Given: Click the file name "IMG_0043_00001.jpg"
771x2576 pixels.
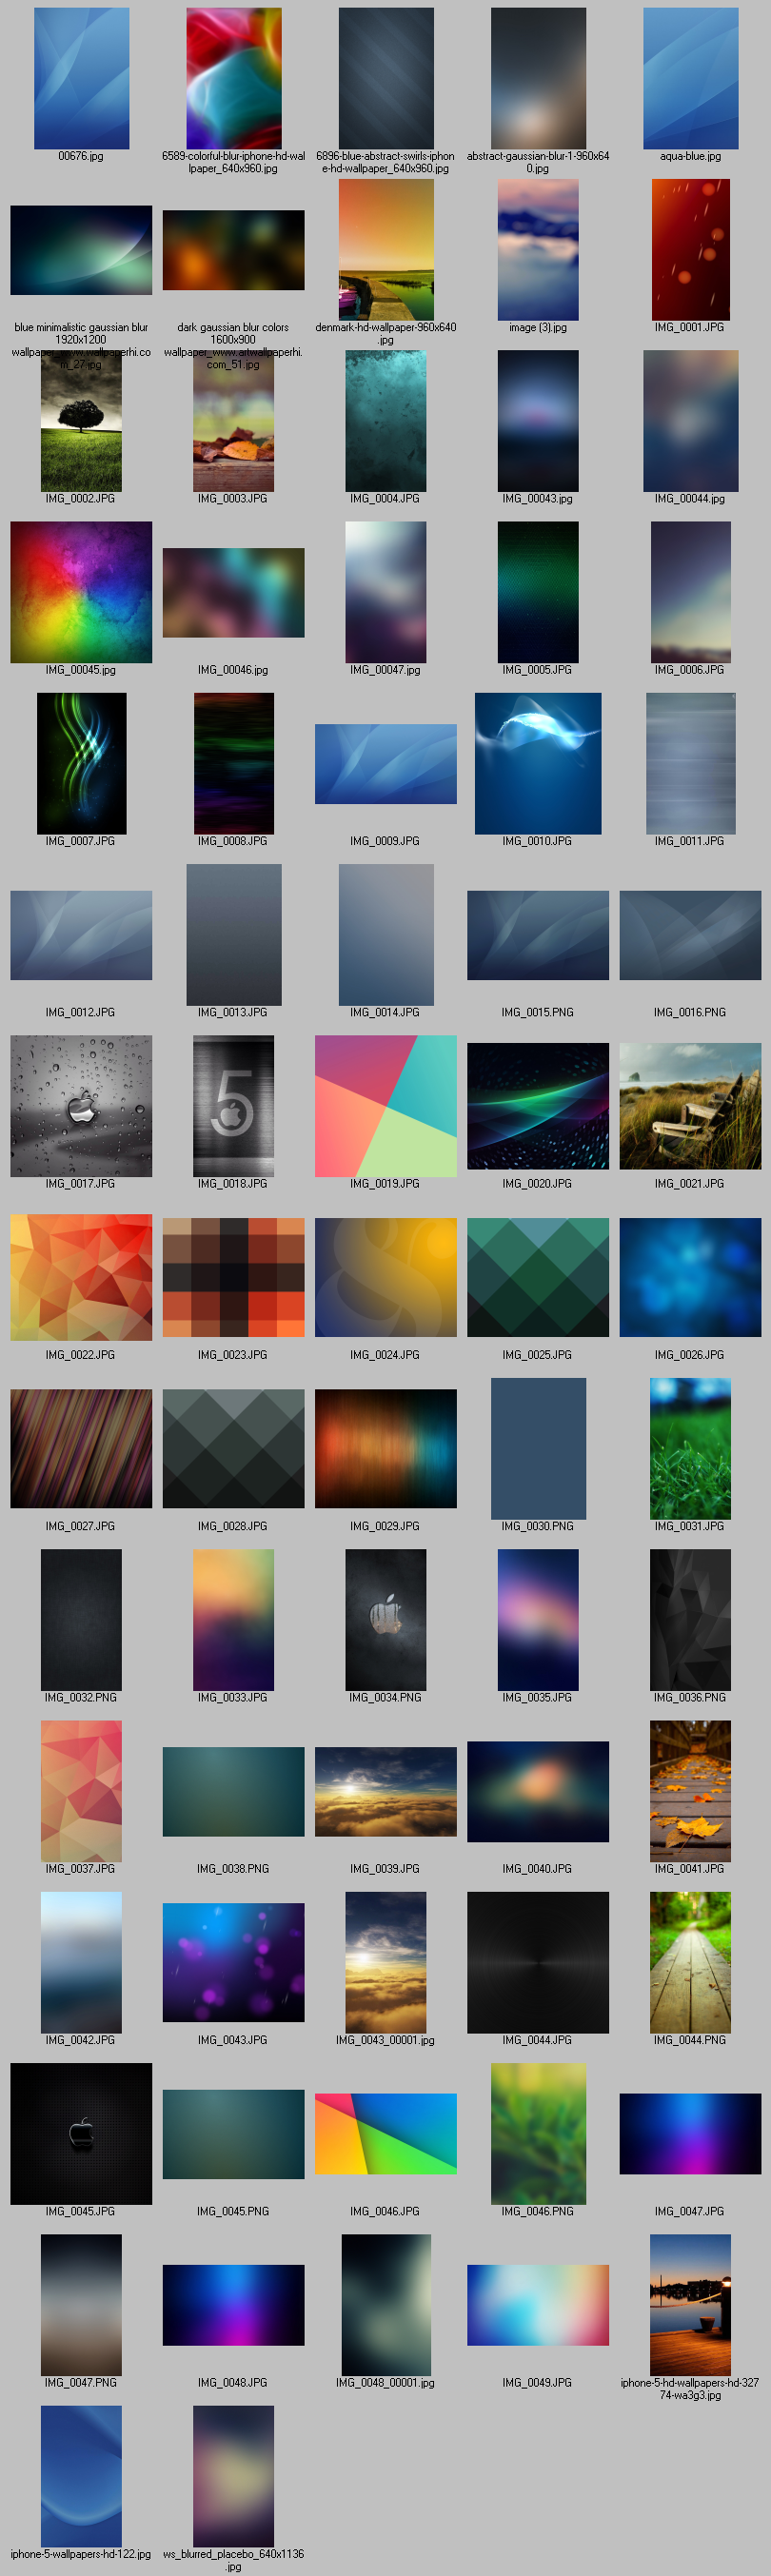Looking at the screenshot, I should click(385, 2040).
